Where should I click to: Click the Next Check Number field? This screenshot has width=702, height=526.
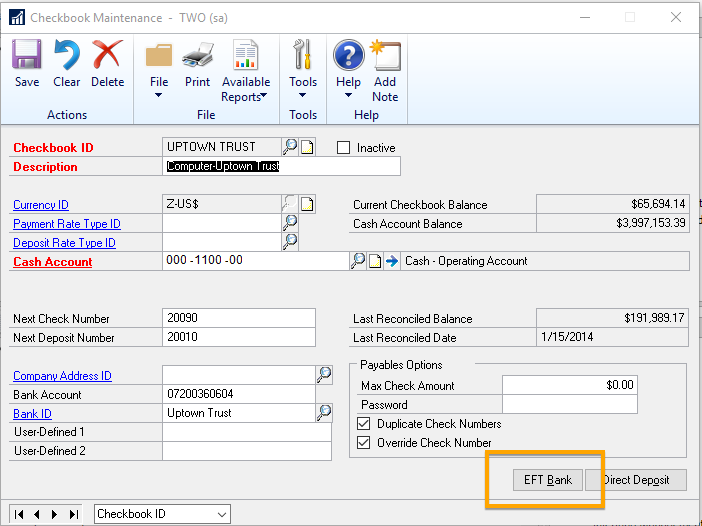click(x=239, y=318)
